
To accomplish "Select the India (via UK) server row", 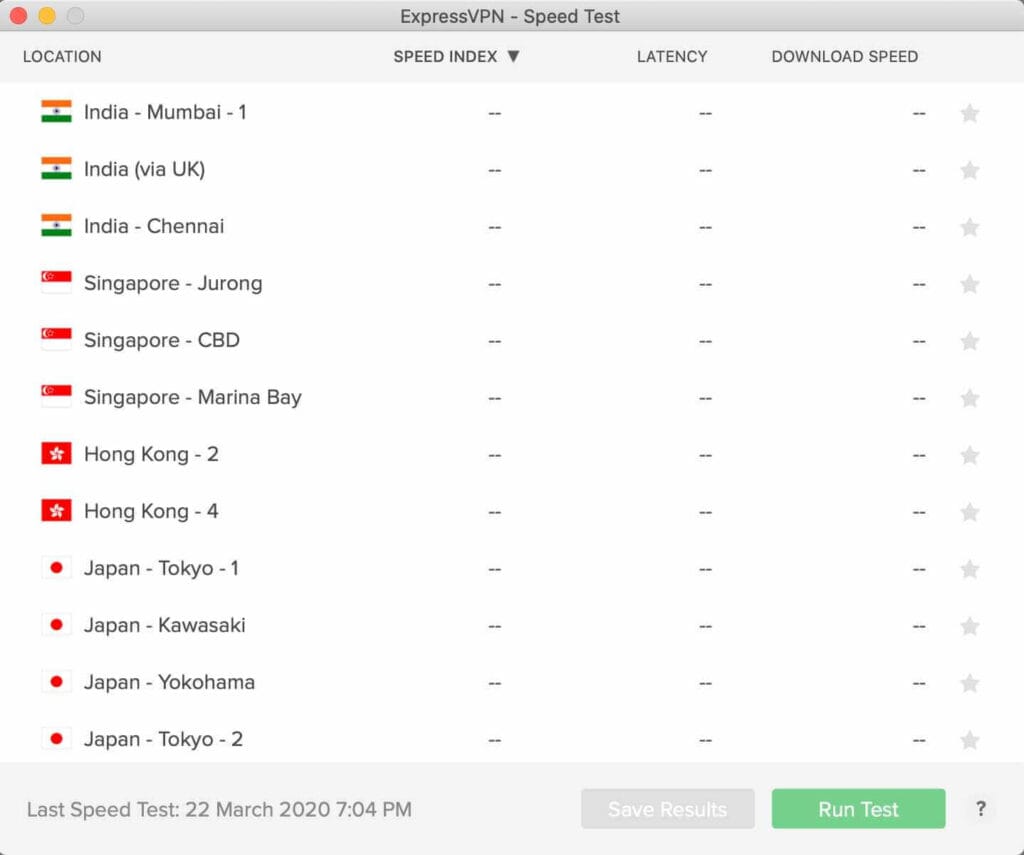I will [144, 169].
